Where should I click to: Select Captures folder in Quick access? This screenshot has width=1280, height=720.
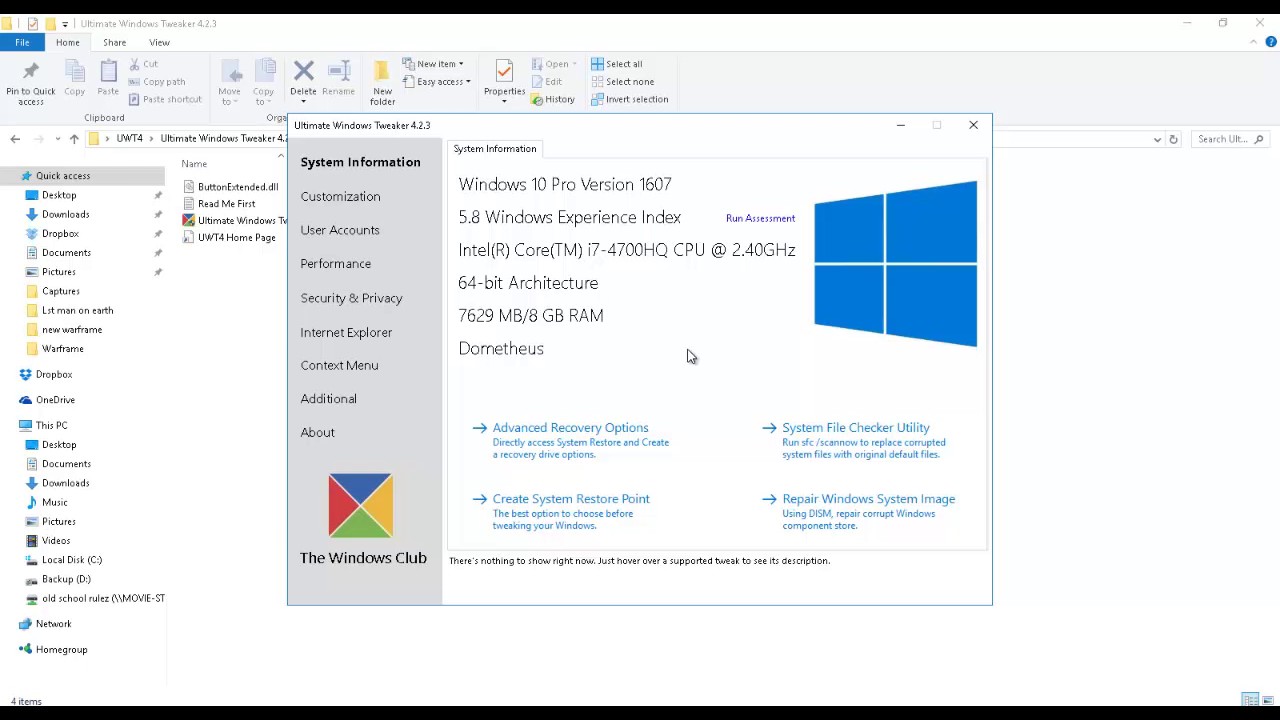tap(53, 291)
